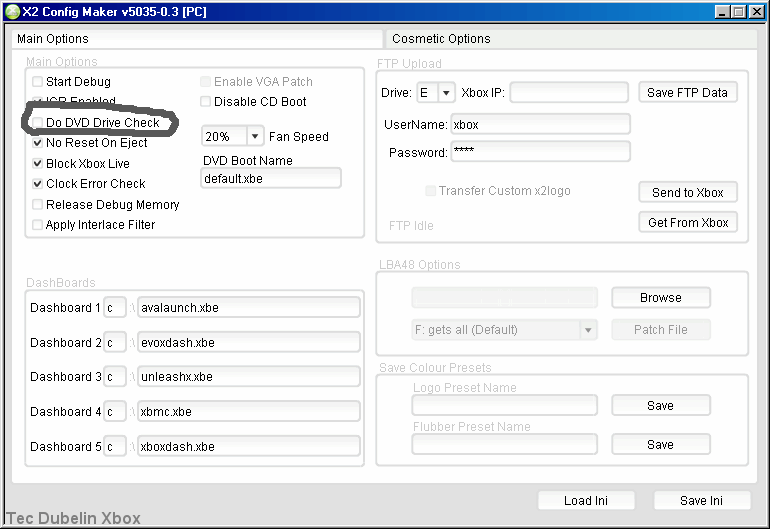The image size is (770, 529).
Task: Click the Save Ini button
Action: click(x=701, y=500)
